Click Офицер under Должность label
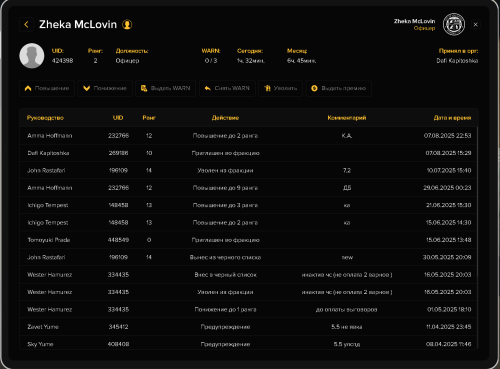 point(127,61)
